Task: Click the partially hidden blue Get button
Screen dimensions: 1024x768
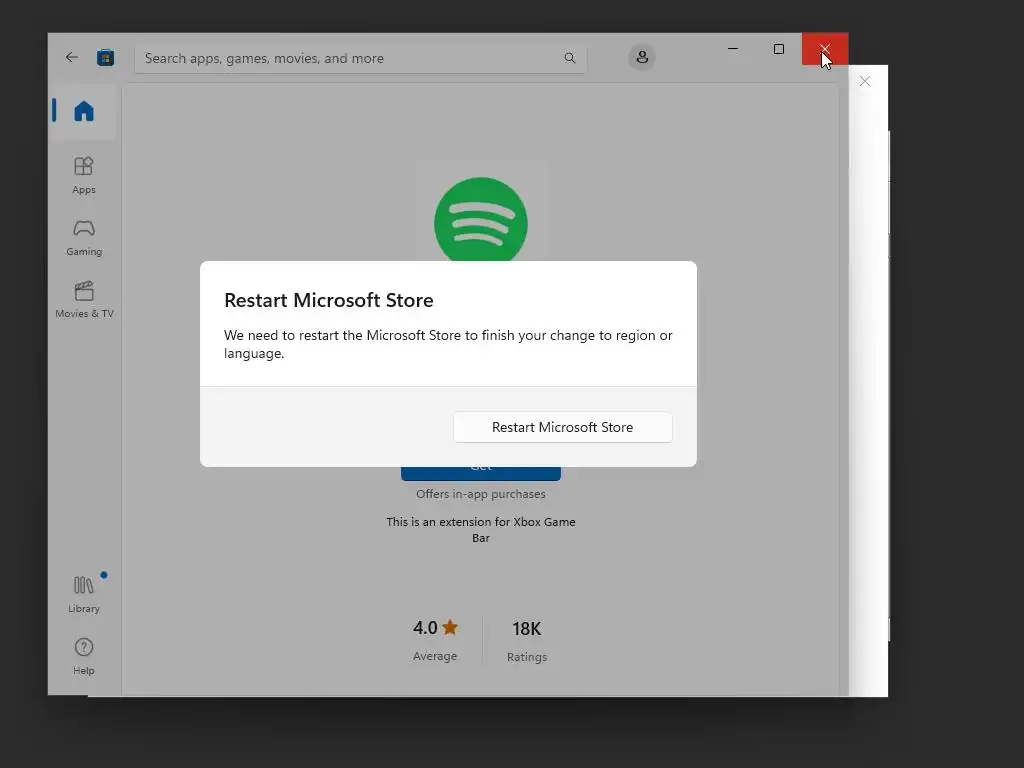Action: (x=481, y=473)
